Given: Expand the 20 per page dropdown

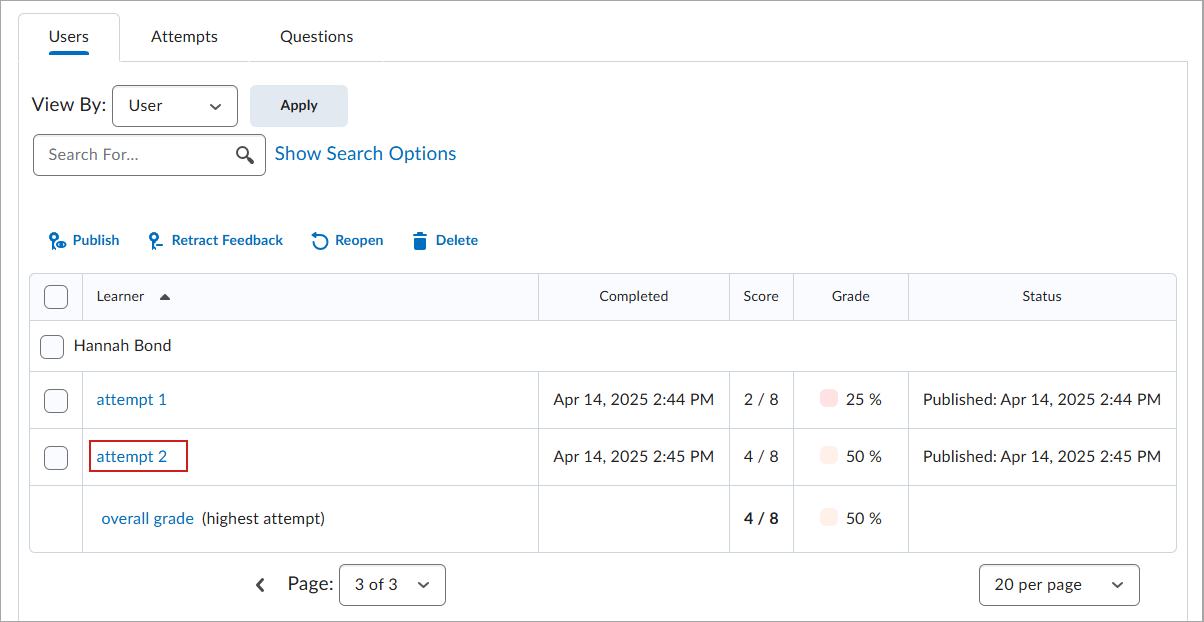Looking at the screenshot, I should tap(1058, 585).
